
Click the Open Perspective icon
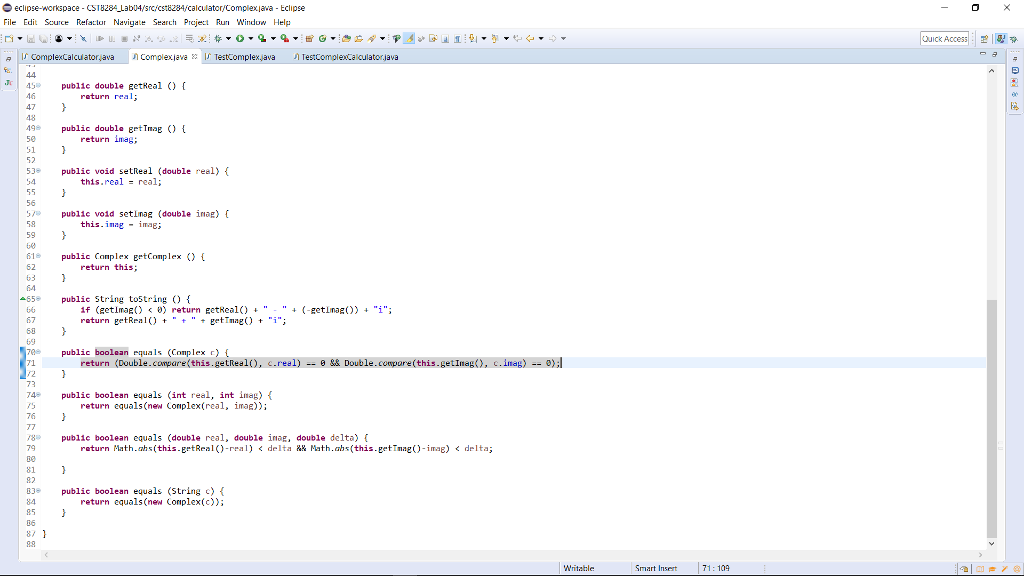pyautogui.click(x=984, y=39)
